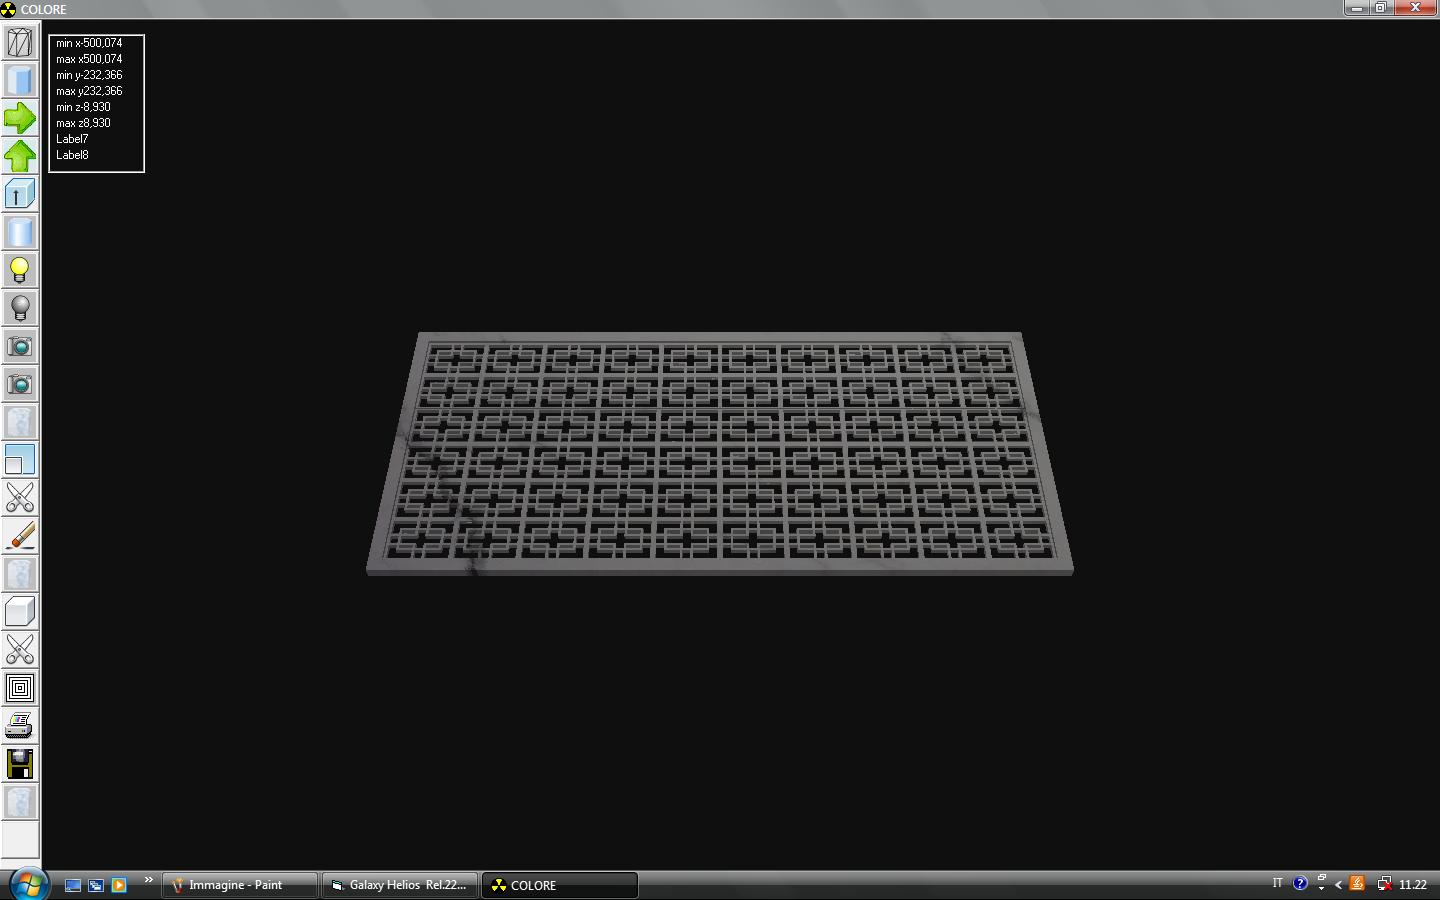Screen dimensions: 1440x900
Task: Restore the COLORE window size
Action: coord(1381,7)
